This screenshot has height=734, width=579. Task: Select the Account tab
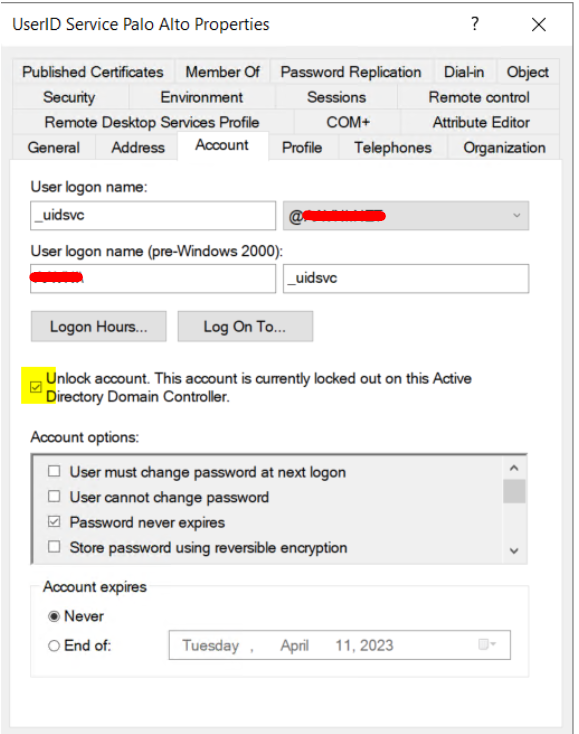(x=222, y=145)
